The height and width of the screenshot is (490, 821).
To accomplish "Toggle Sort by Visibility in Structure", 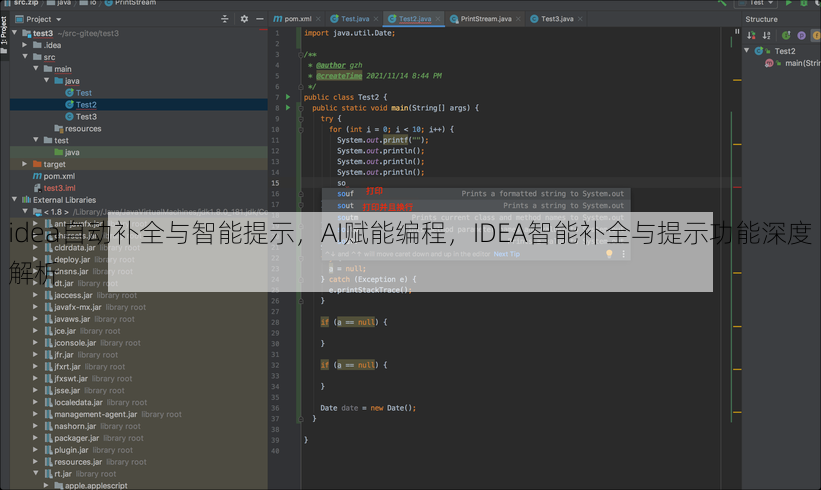I will [x=751, y=36].
